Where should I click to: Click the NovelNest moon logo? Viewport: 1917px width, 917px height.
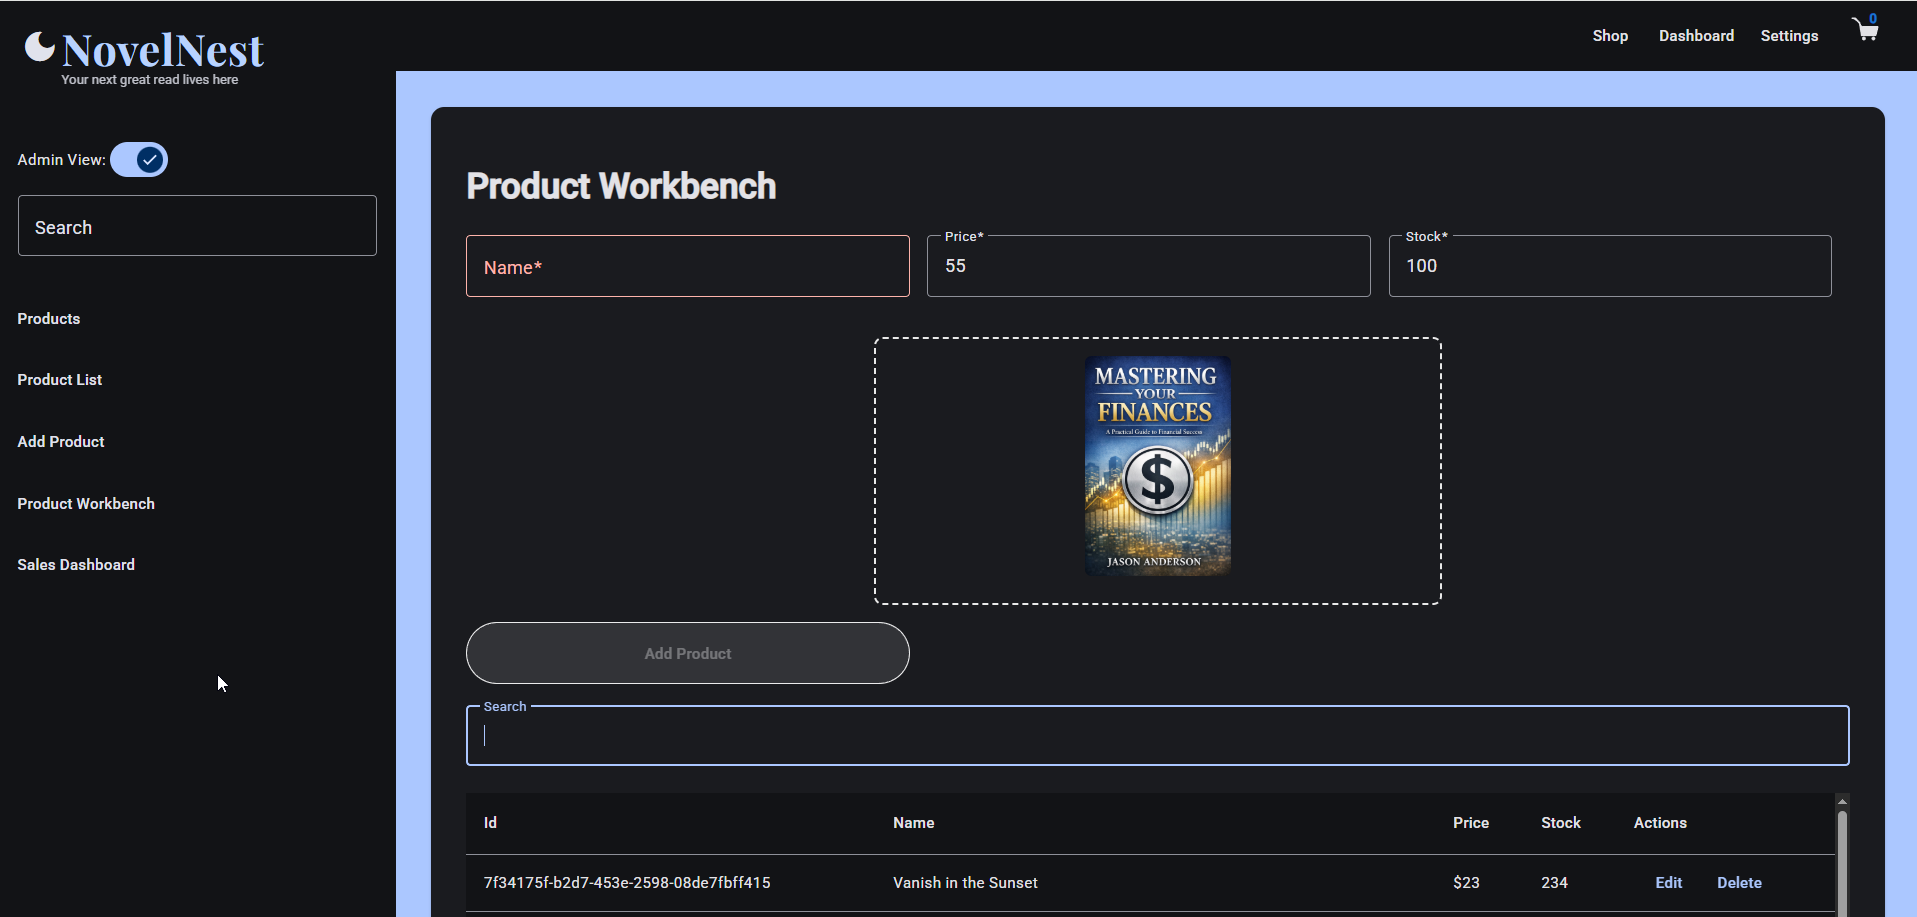tap(40, 46)
